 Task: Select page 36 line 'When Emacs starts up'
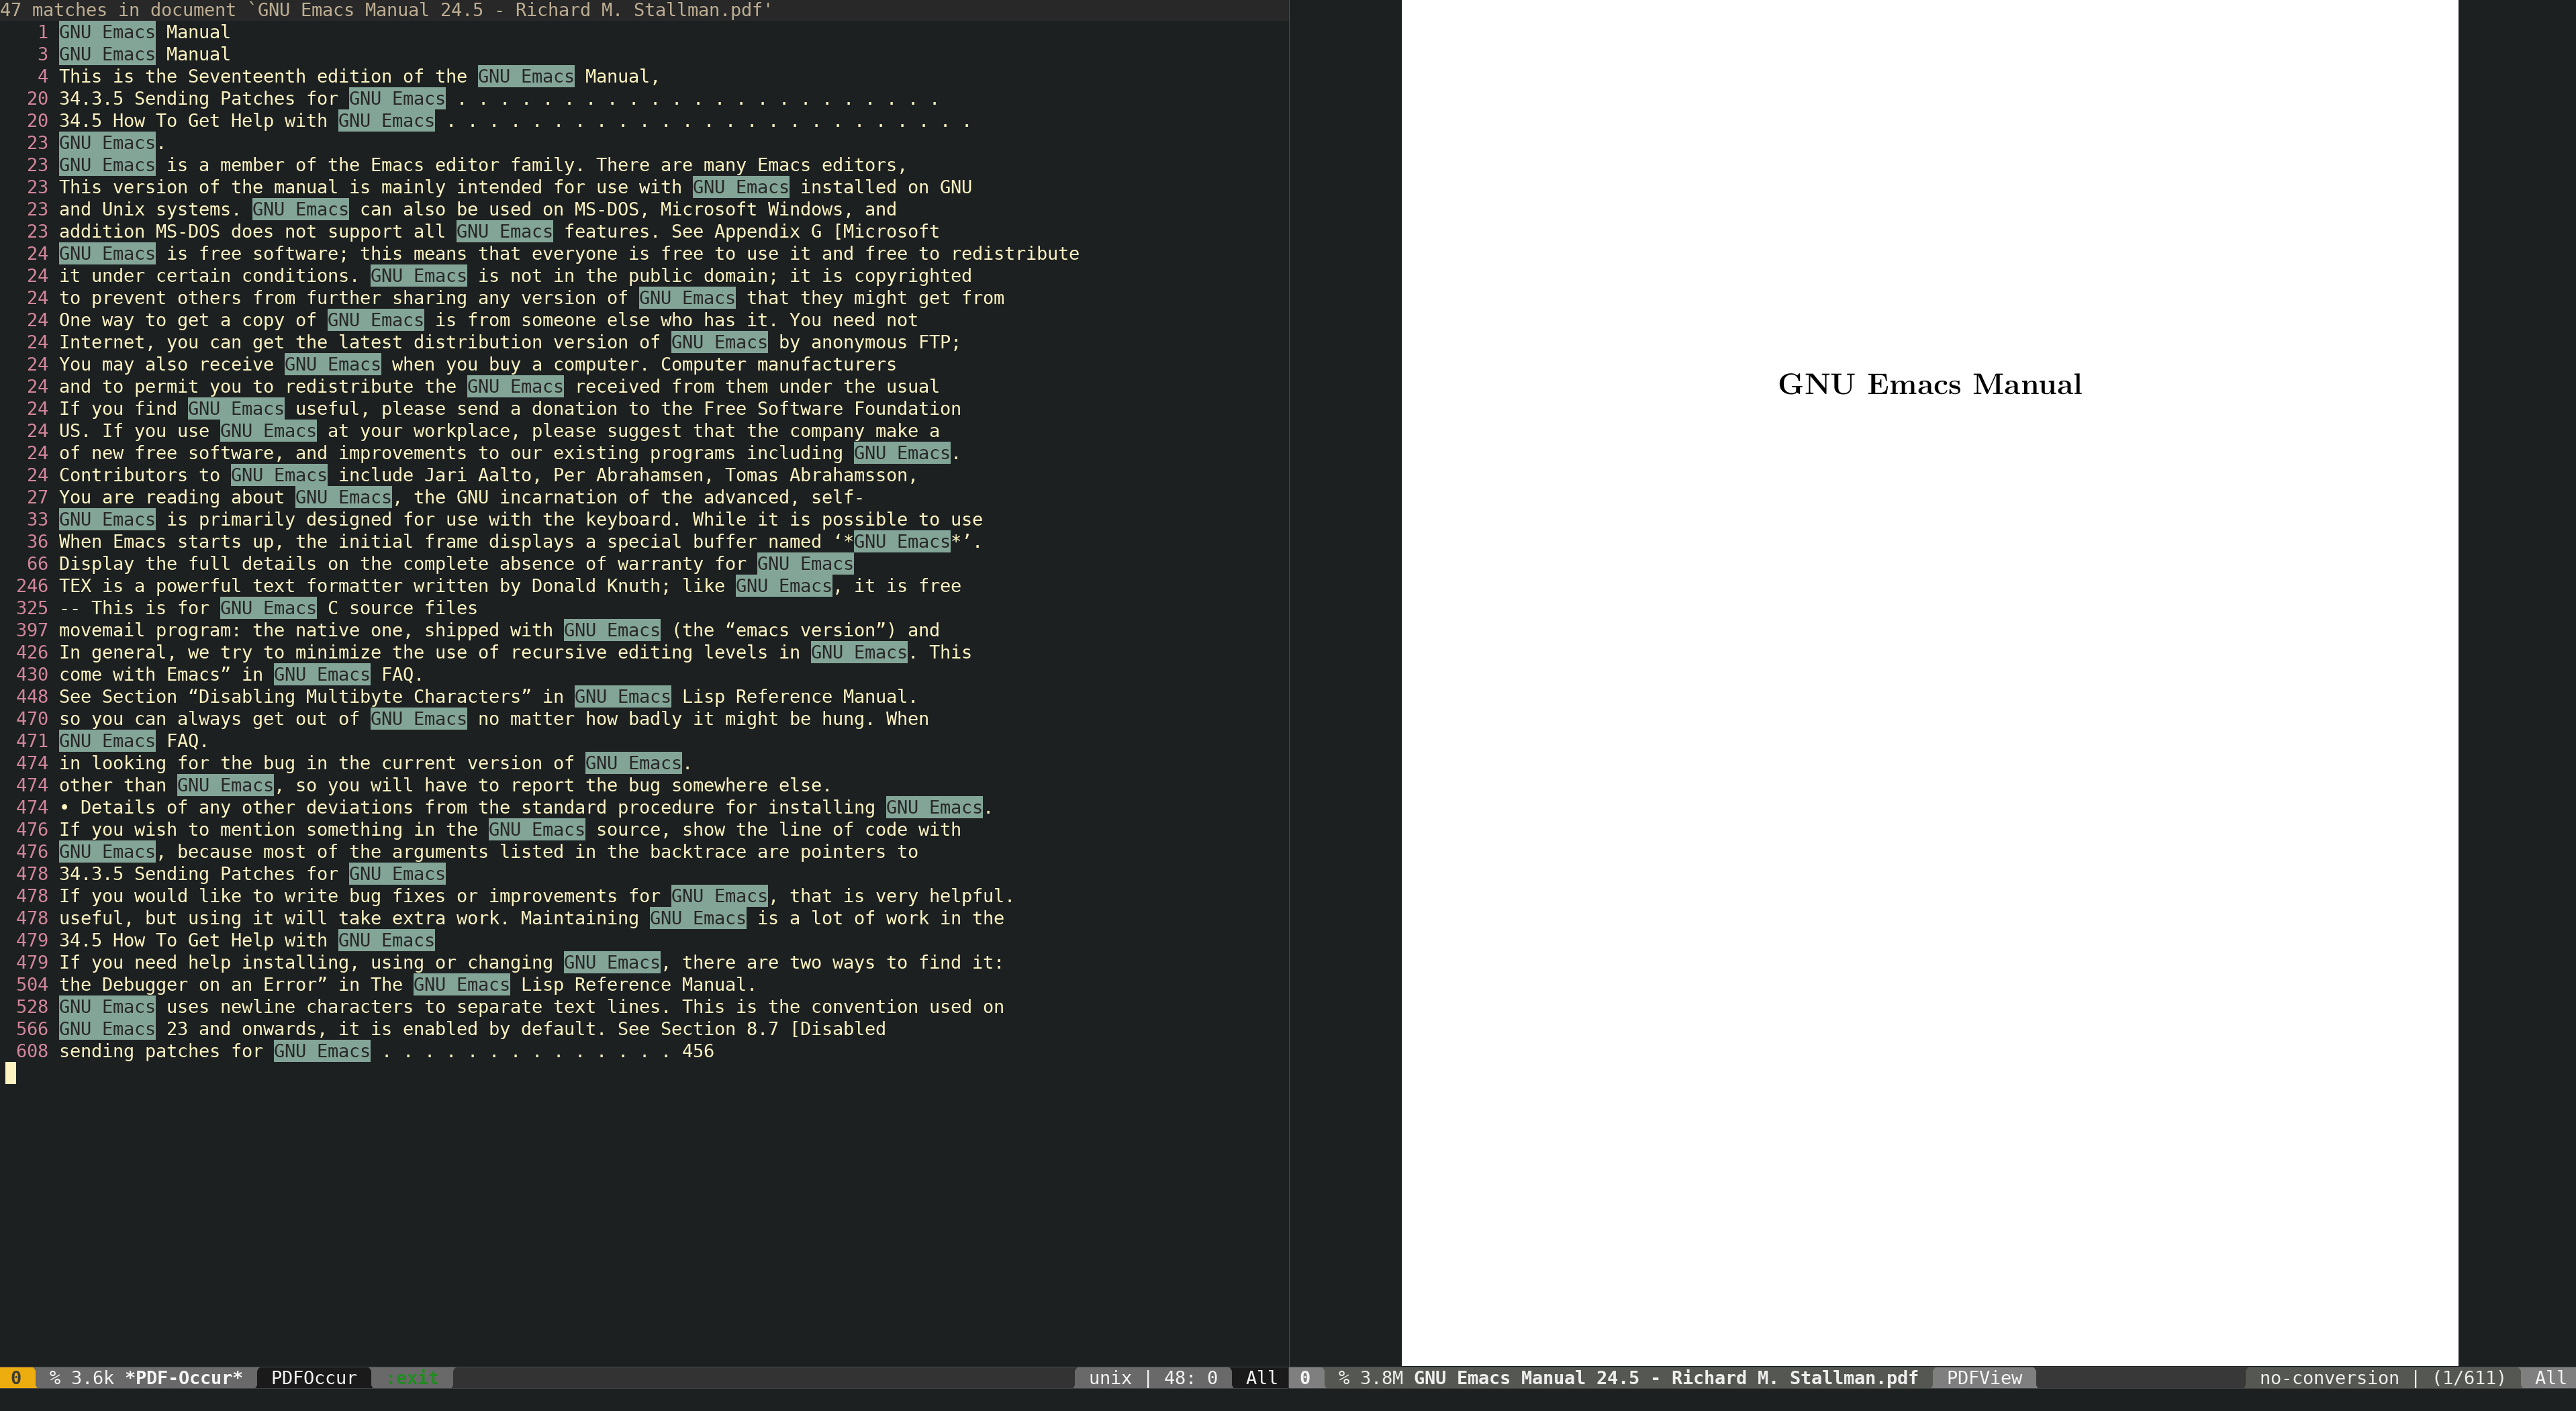coord(520,541)
